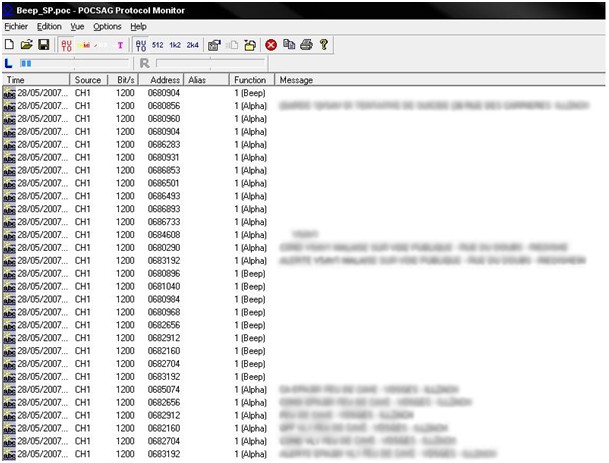Viewport: 609px width, 463px height.
Task: Select the row with address 0686893
Action: pos(304,209)
